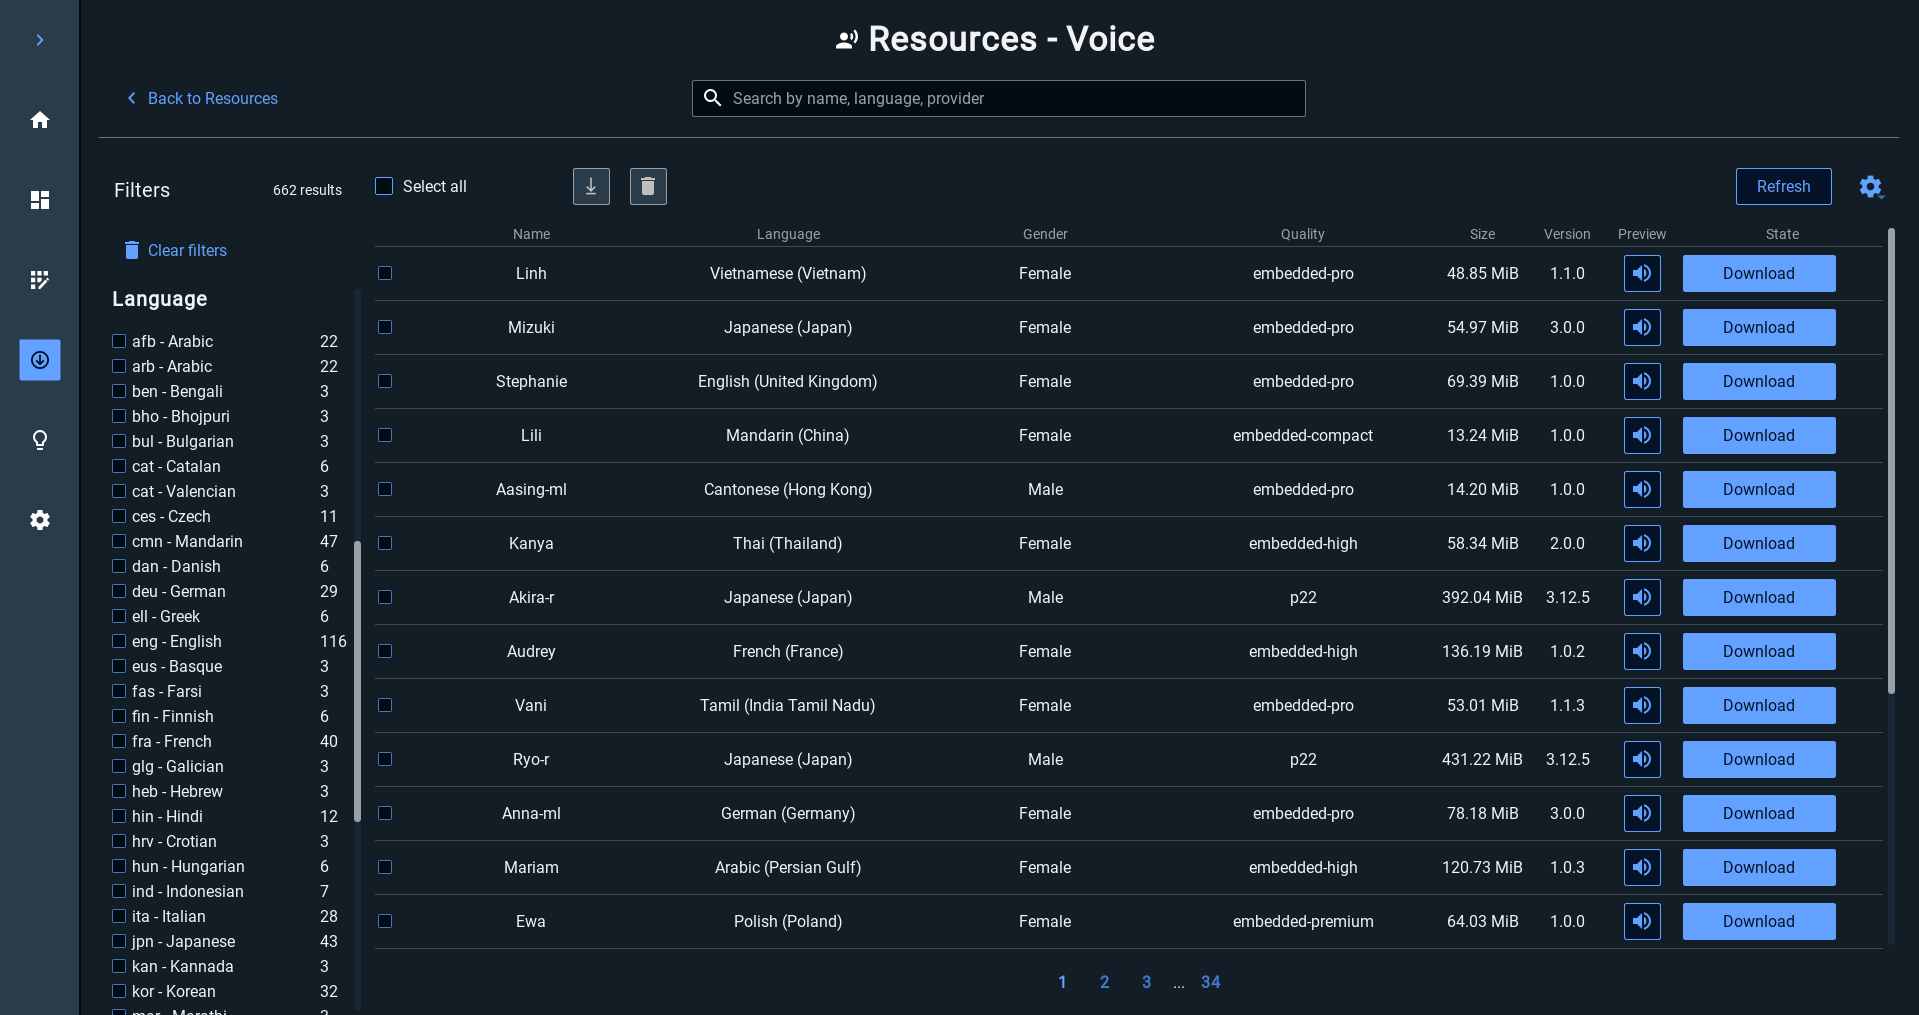This screenshot has width=1919, height=1015.
Task: Play preview for the Anna-ml voice
Action: click(x=1642, y=813)
